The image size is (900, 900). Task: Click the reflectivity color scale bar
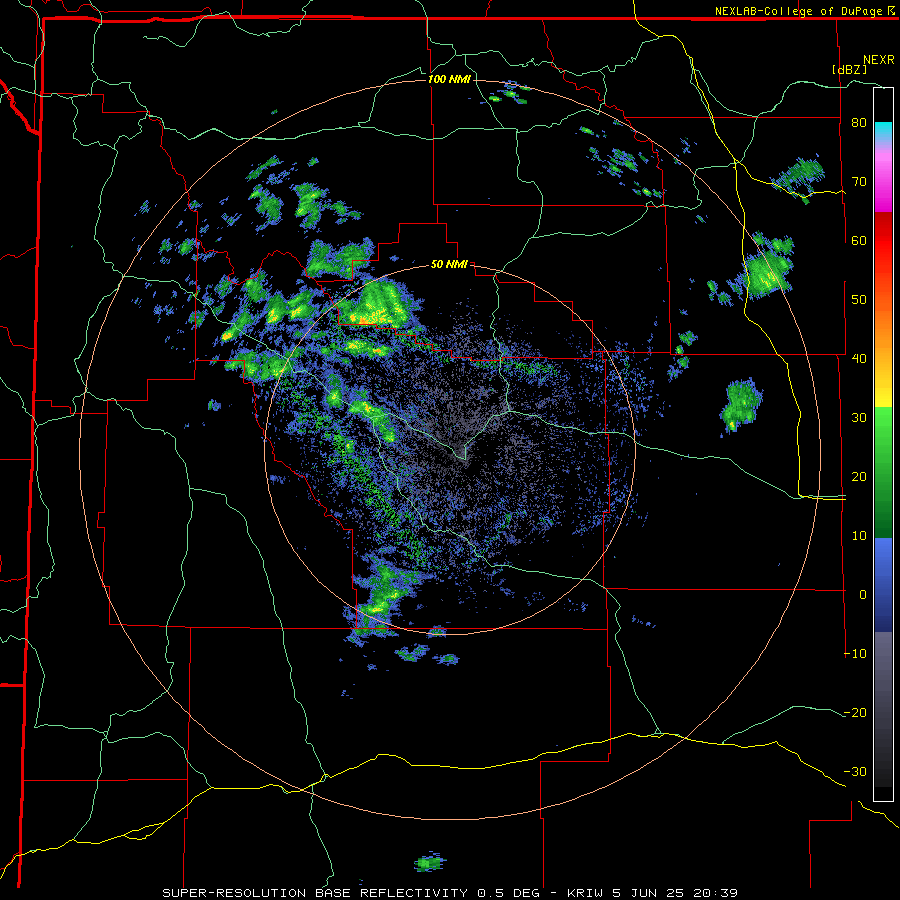point(883,444)
